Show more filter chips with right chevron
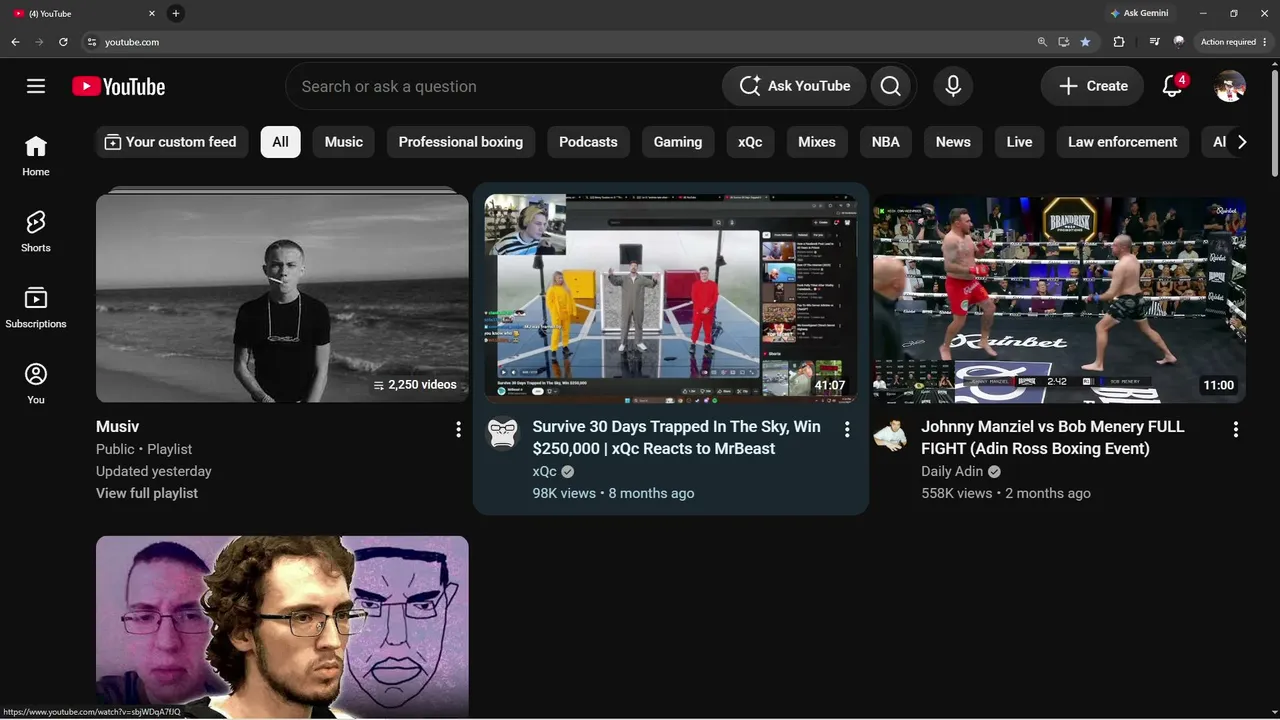 1242,142
